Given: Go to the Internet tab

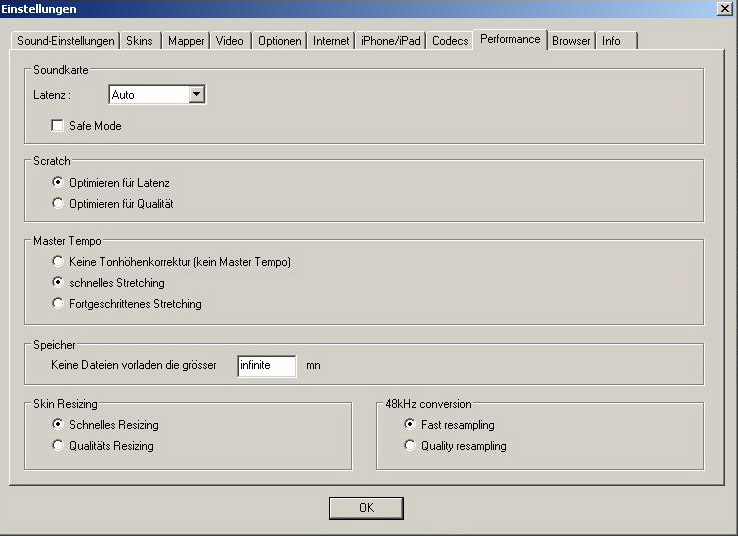Looking at the screenshot, I should click(331, 41).
